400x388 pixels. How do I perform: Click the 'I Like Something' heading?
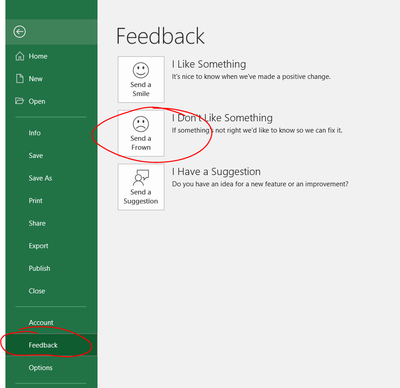[209, 64]
